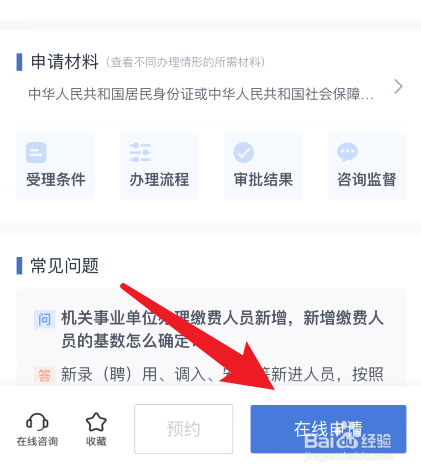This screenshot has height=474, width=421.
Task: Tap the answer text beginning 新录（聘）用
Action: (x=222, y=374)
